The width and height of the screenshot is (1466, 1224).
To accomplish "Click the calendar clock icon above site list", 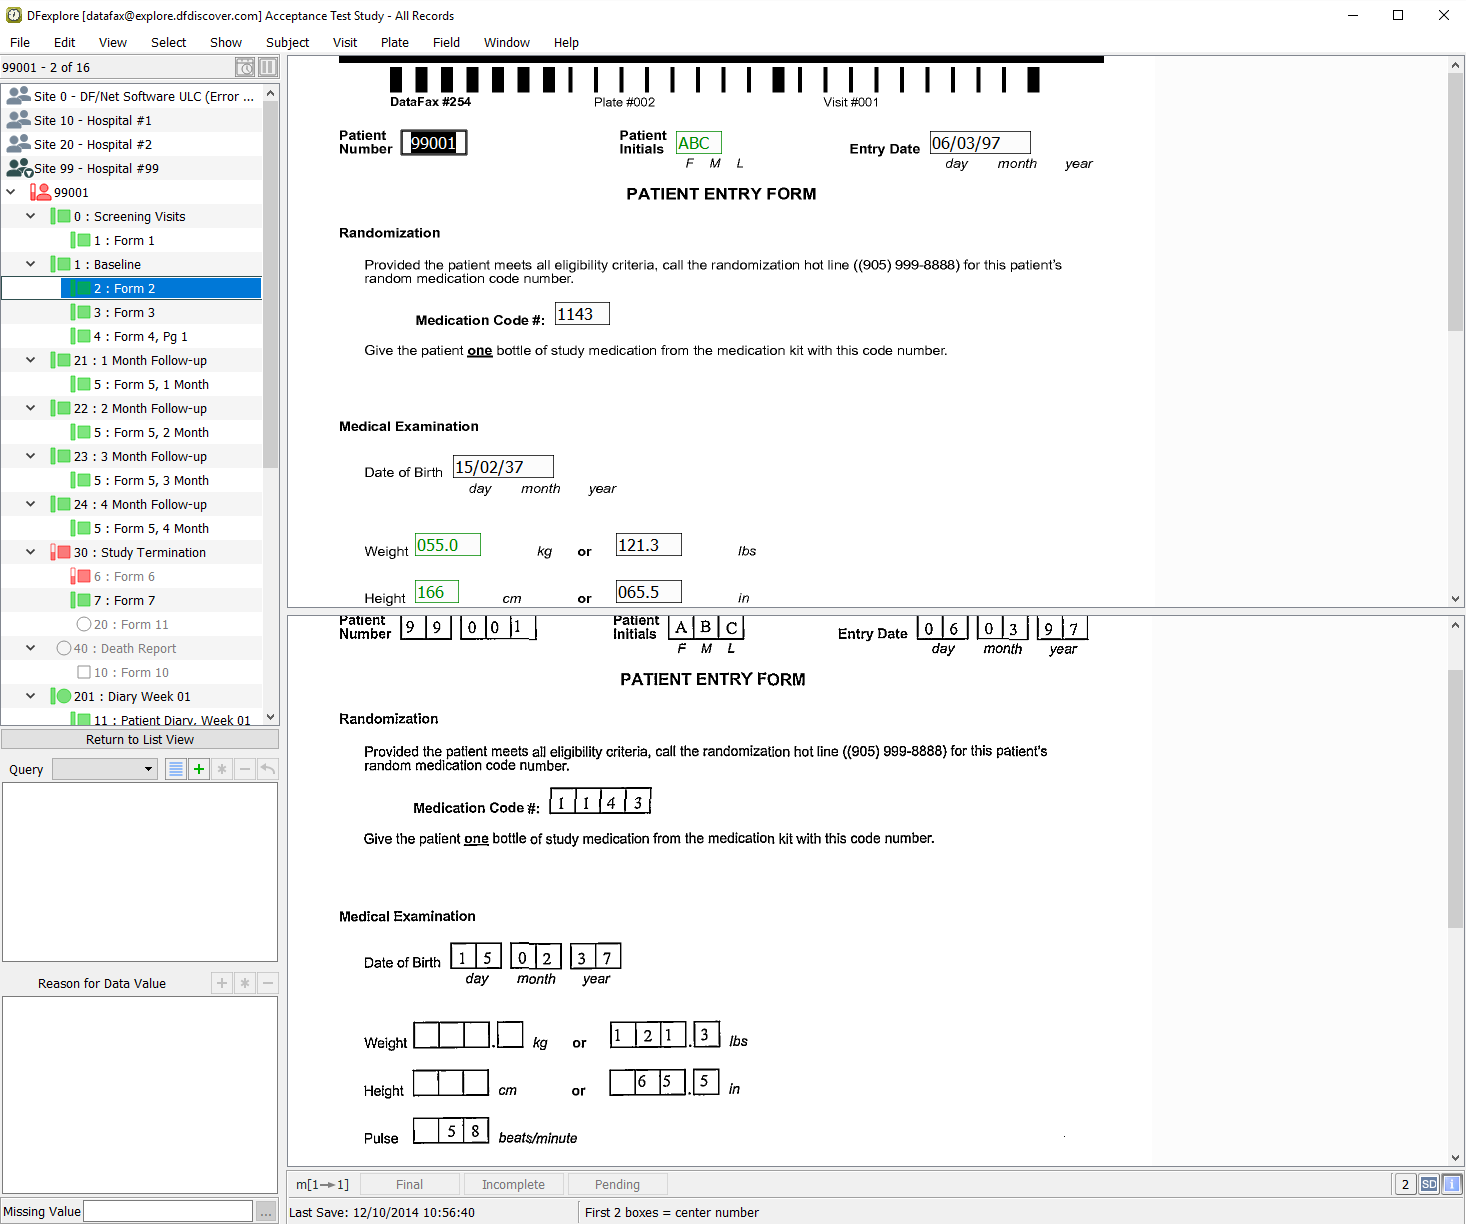I will (x=245, y=67).
